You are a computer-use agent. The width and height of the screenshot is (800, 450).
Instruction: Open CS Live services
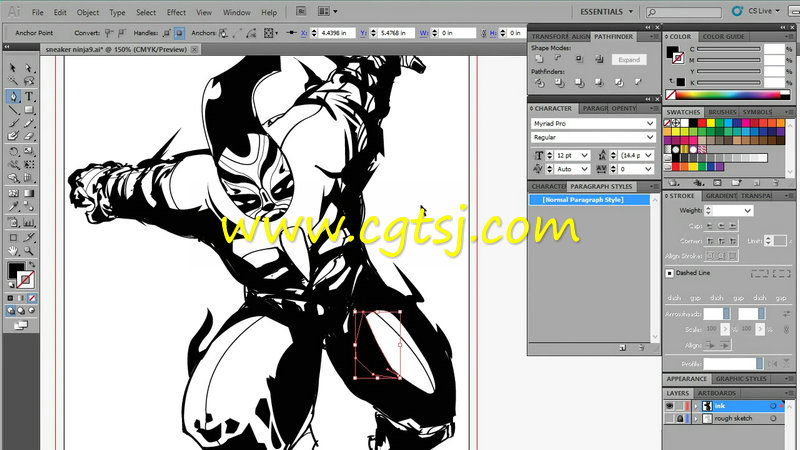pyautogui.click(x=756, y=11)
